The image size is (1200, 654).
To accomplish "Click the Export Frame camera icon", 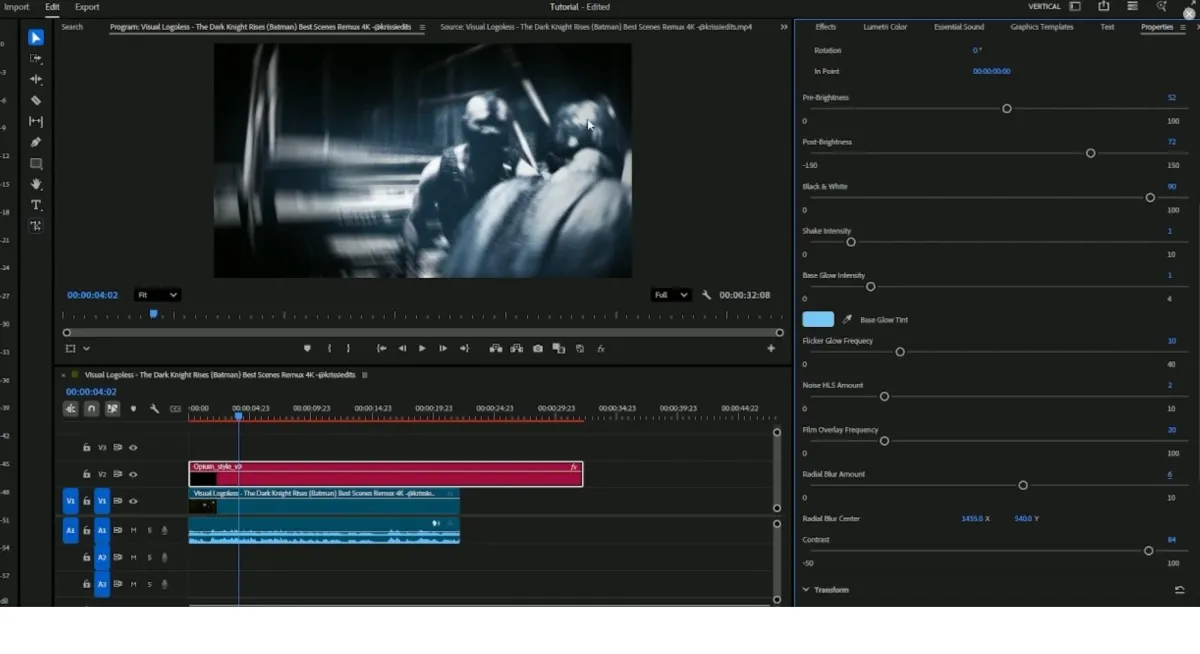I will point(538,349).
